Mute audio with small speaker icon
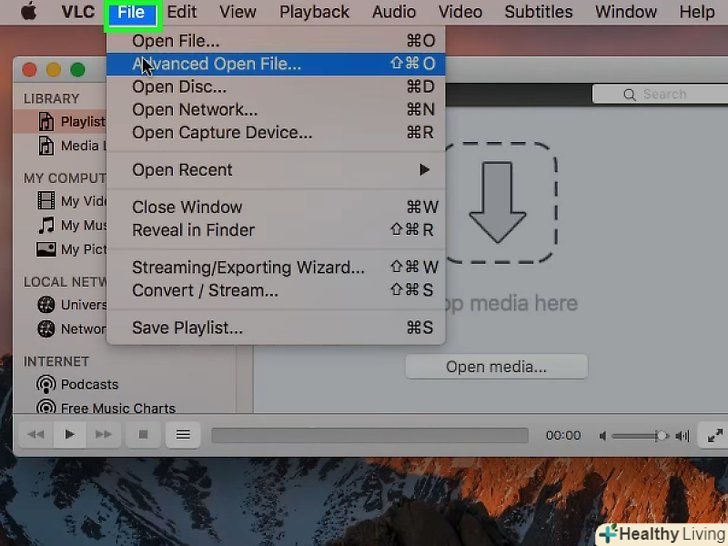 [603, 436]
